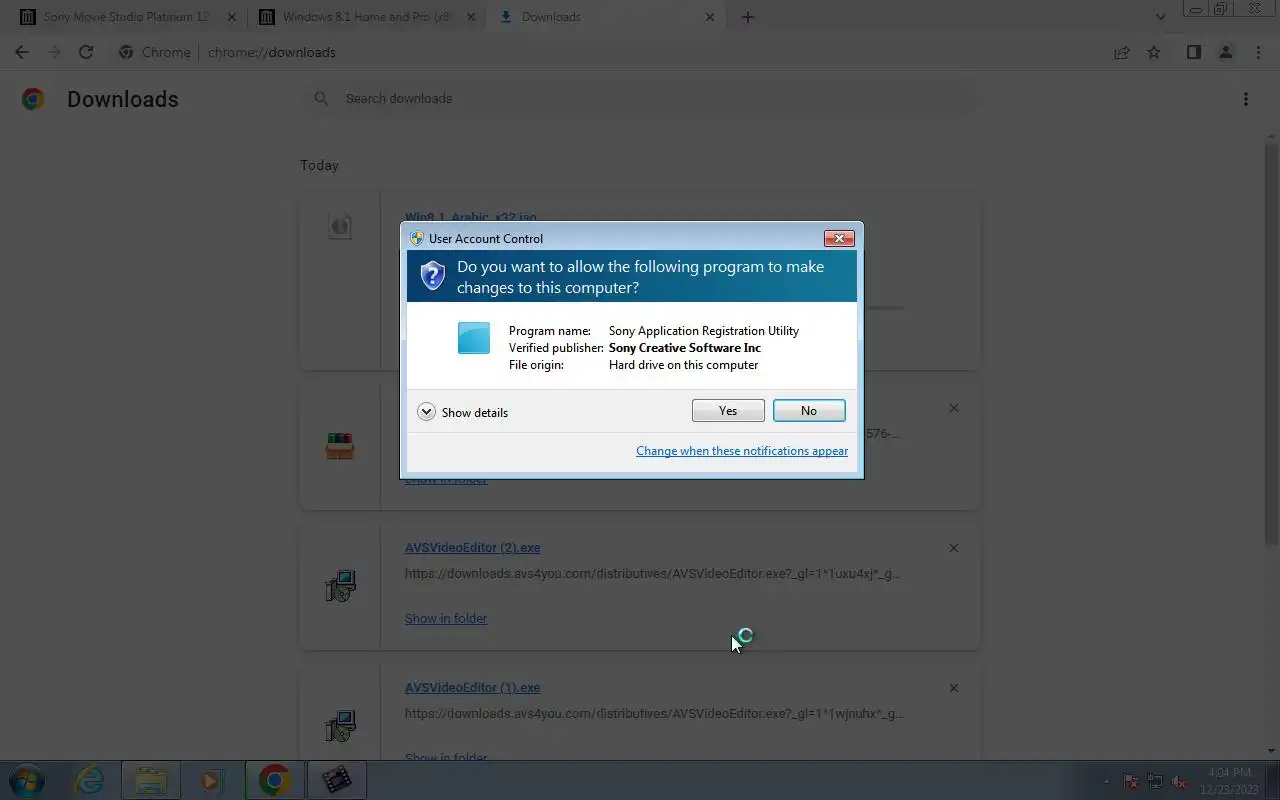This screenshot has width=1280, height=800.
Task: Click Yes in User Account Control dialog
Action: coord(728,411)
